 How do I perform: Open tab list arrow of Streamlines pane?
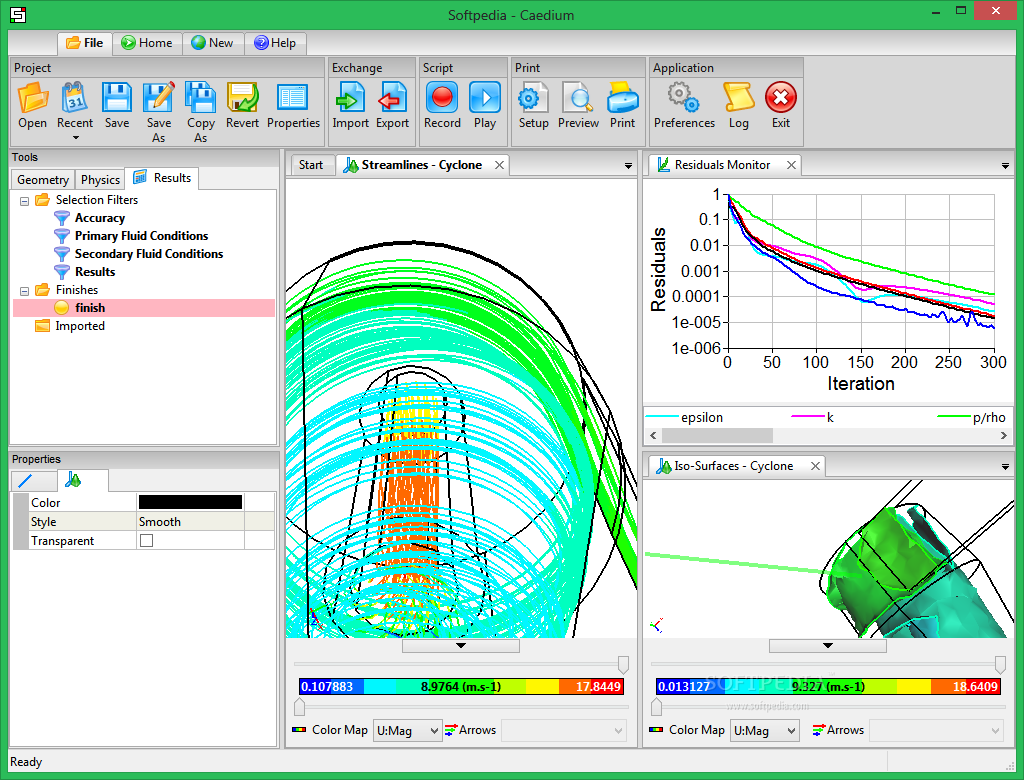click(628, 166)
